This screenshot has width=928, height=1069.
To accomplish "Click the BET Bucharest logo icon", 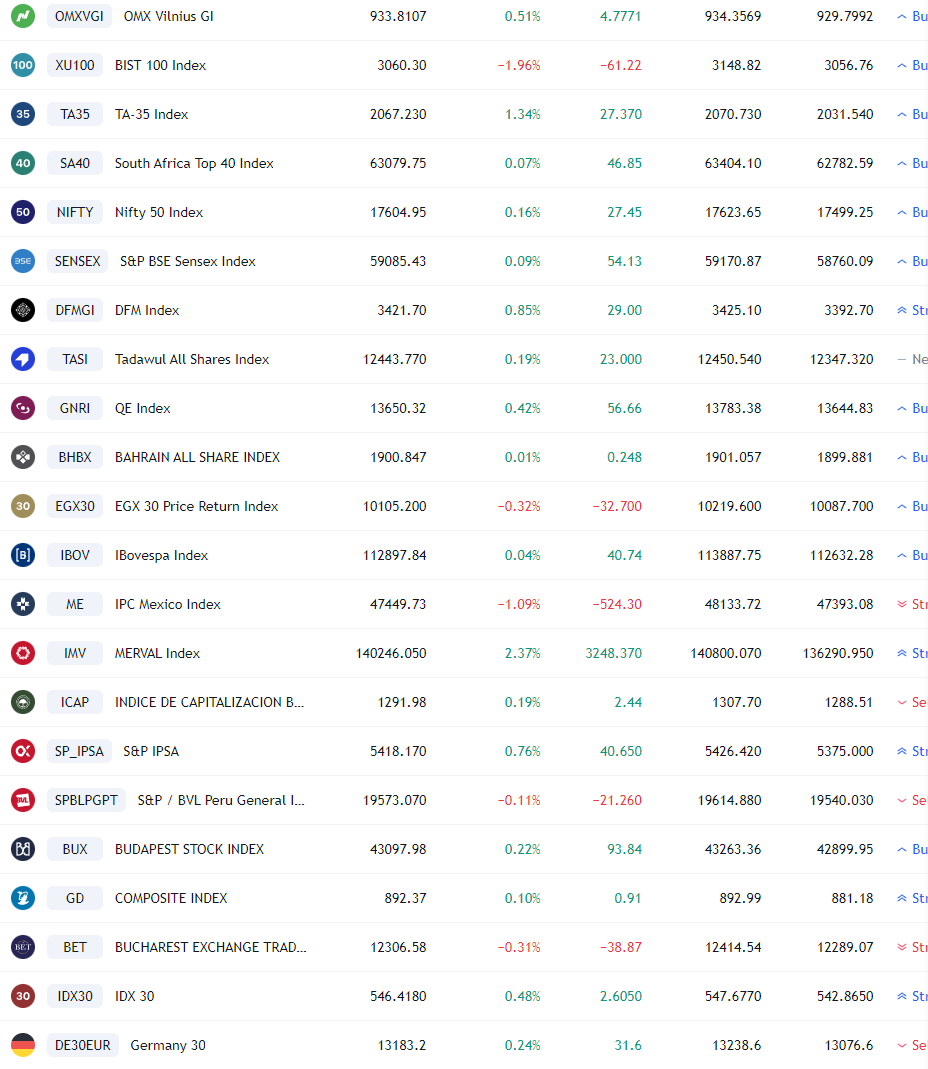I will click(x=23, y=948).
